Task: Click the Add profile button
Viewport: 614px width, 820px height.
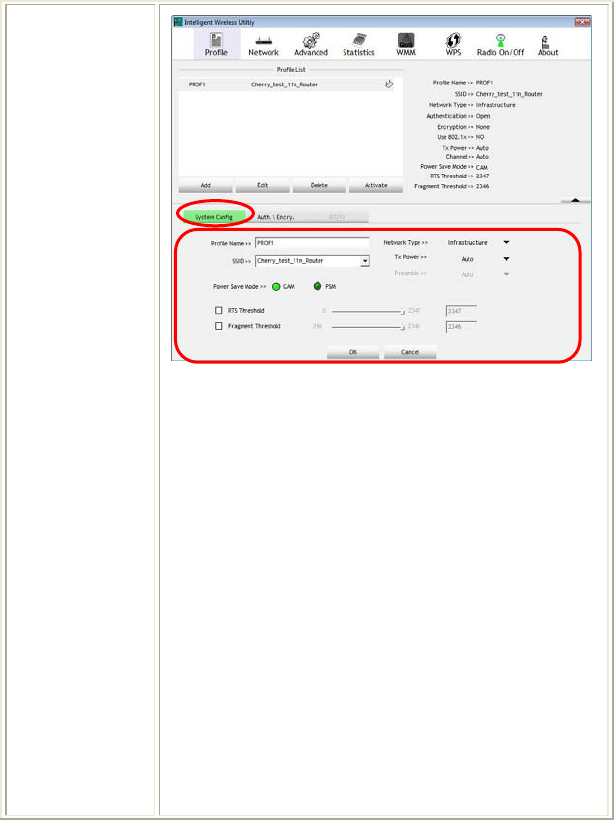Action: [x=206, y=185]
